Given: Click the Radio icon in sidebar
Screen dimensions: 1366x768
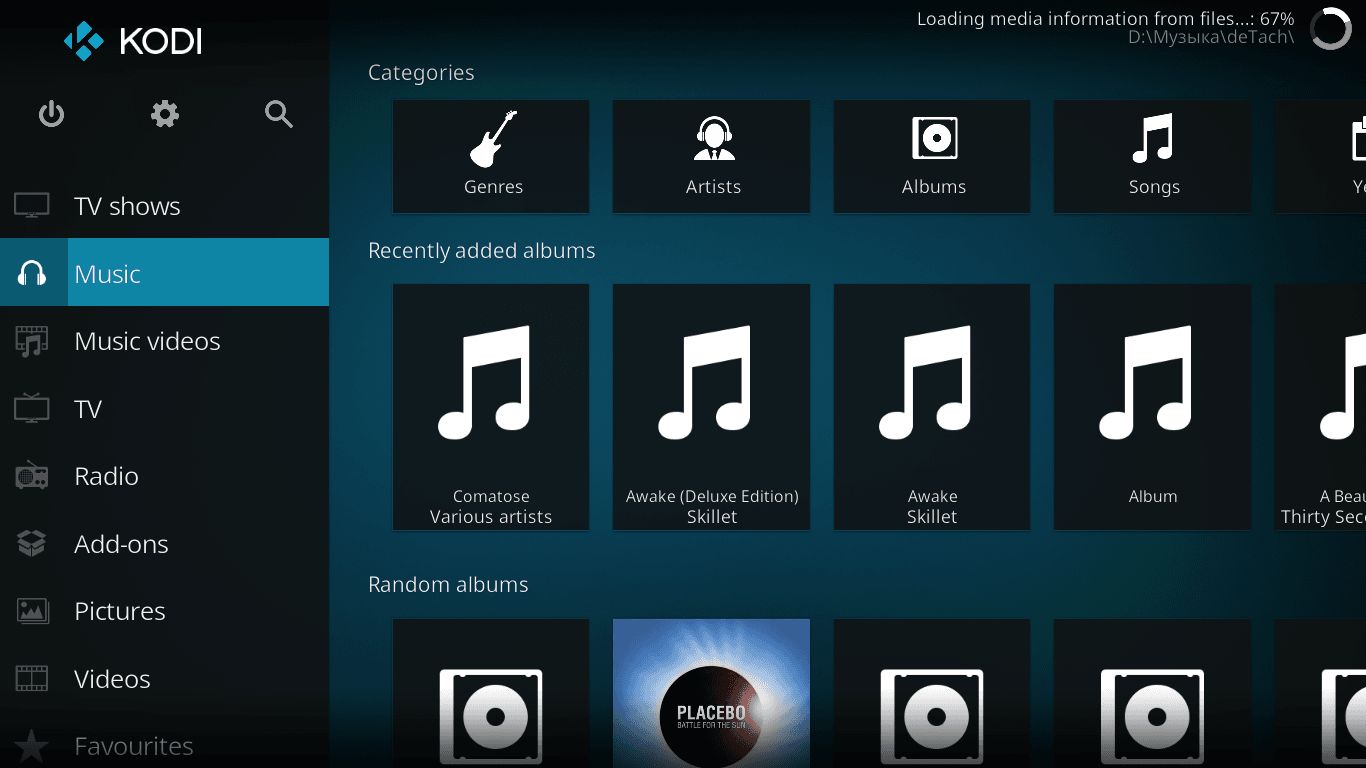Looking at the screenshot, I should click(32, 476).
